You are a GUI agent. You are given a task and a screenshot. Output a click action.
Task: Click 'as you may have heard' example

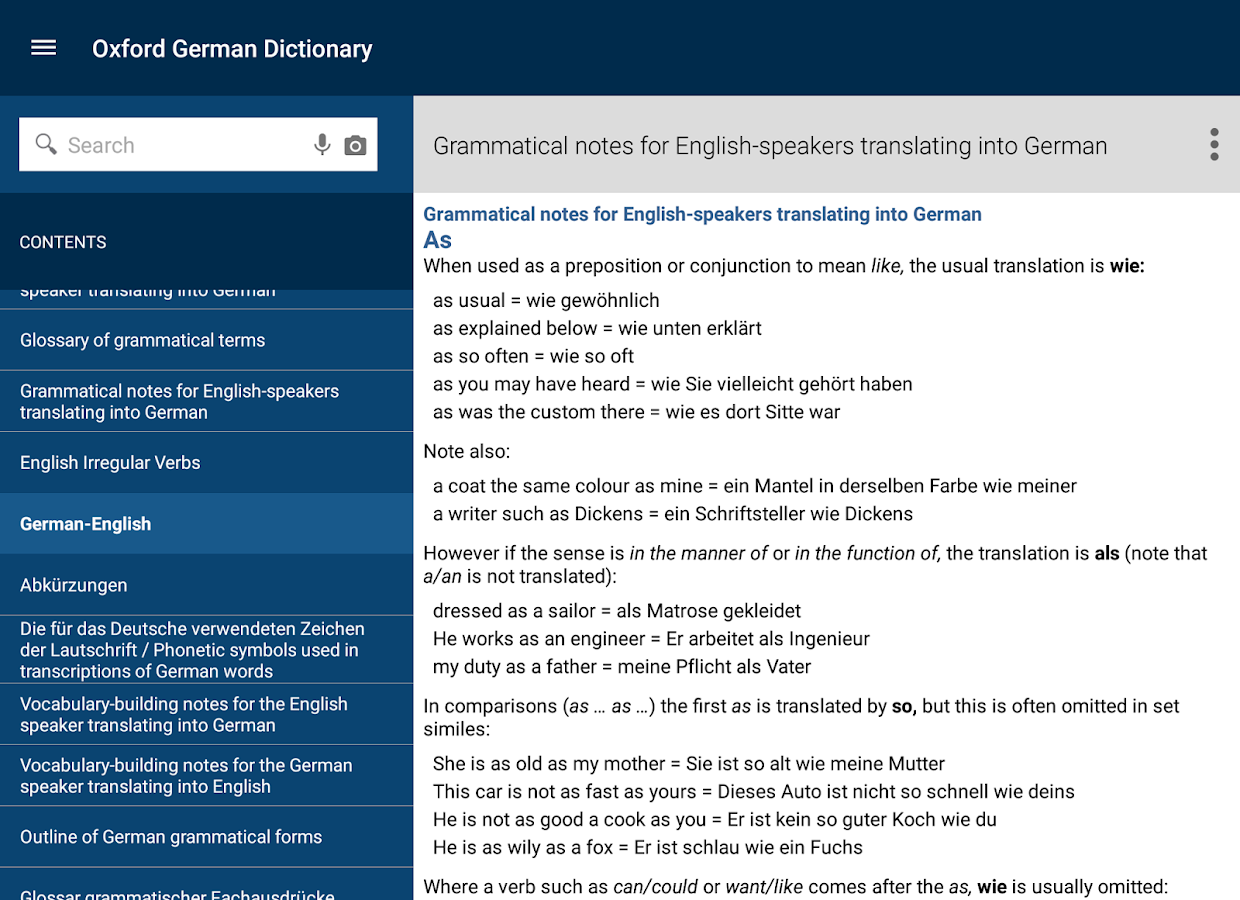pyautogui.click(x=672, y=384)
